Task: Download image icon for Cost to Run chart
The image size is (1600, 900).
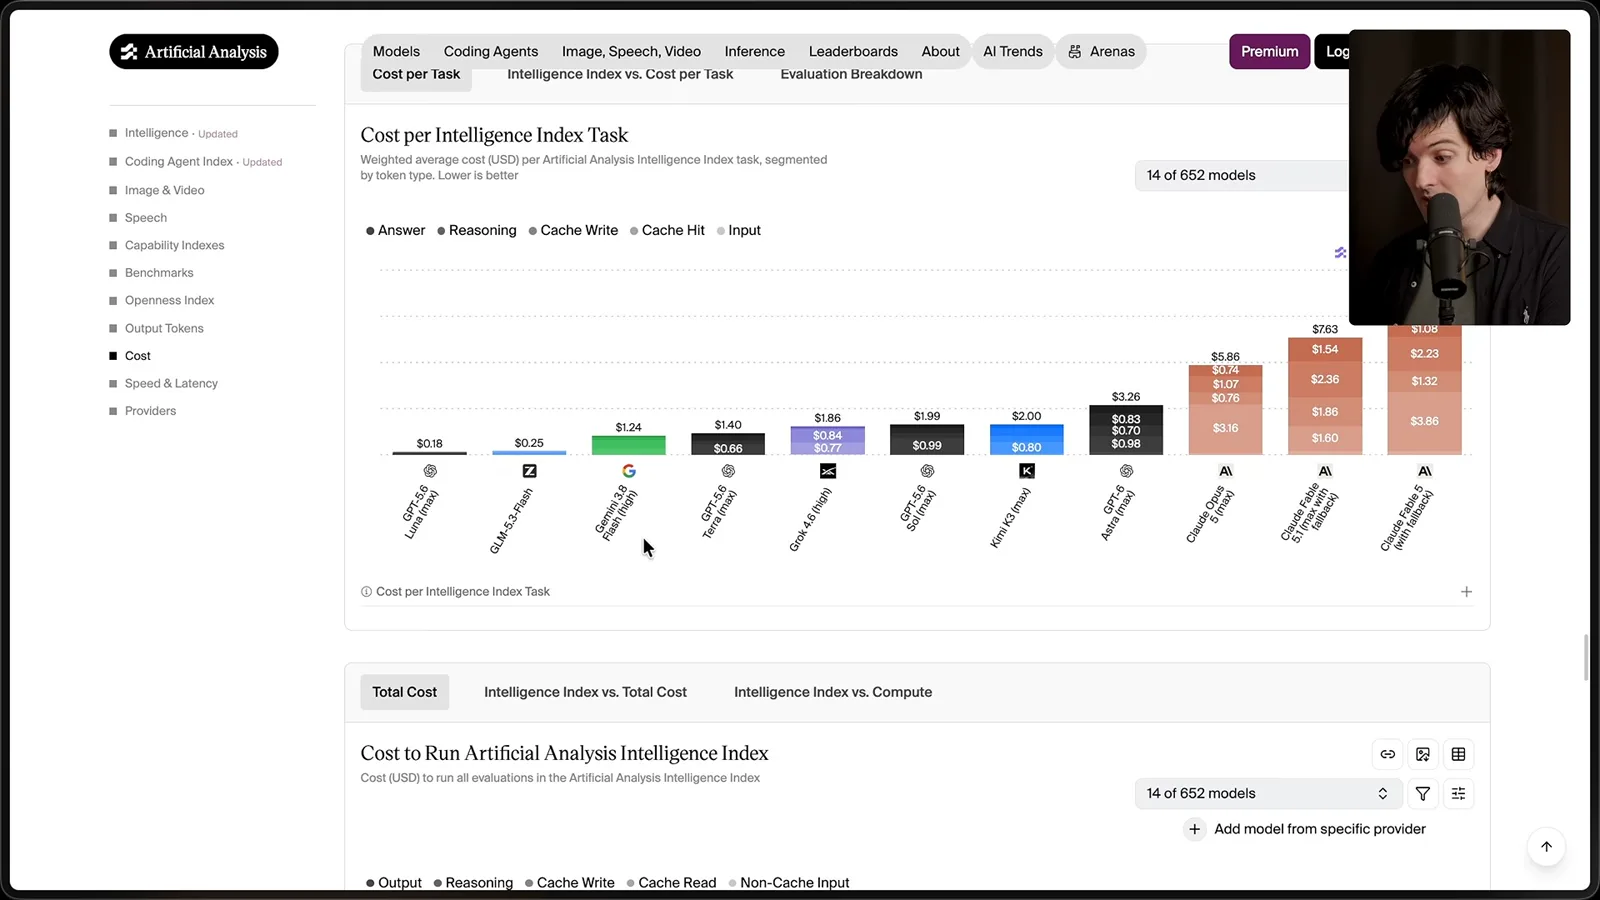Action: click(x=1423, y=754)
